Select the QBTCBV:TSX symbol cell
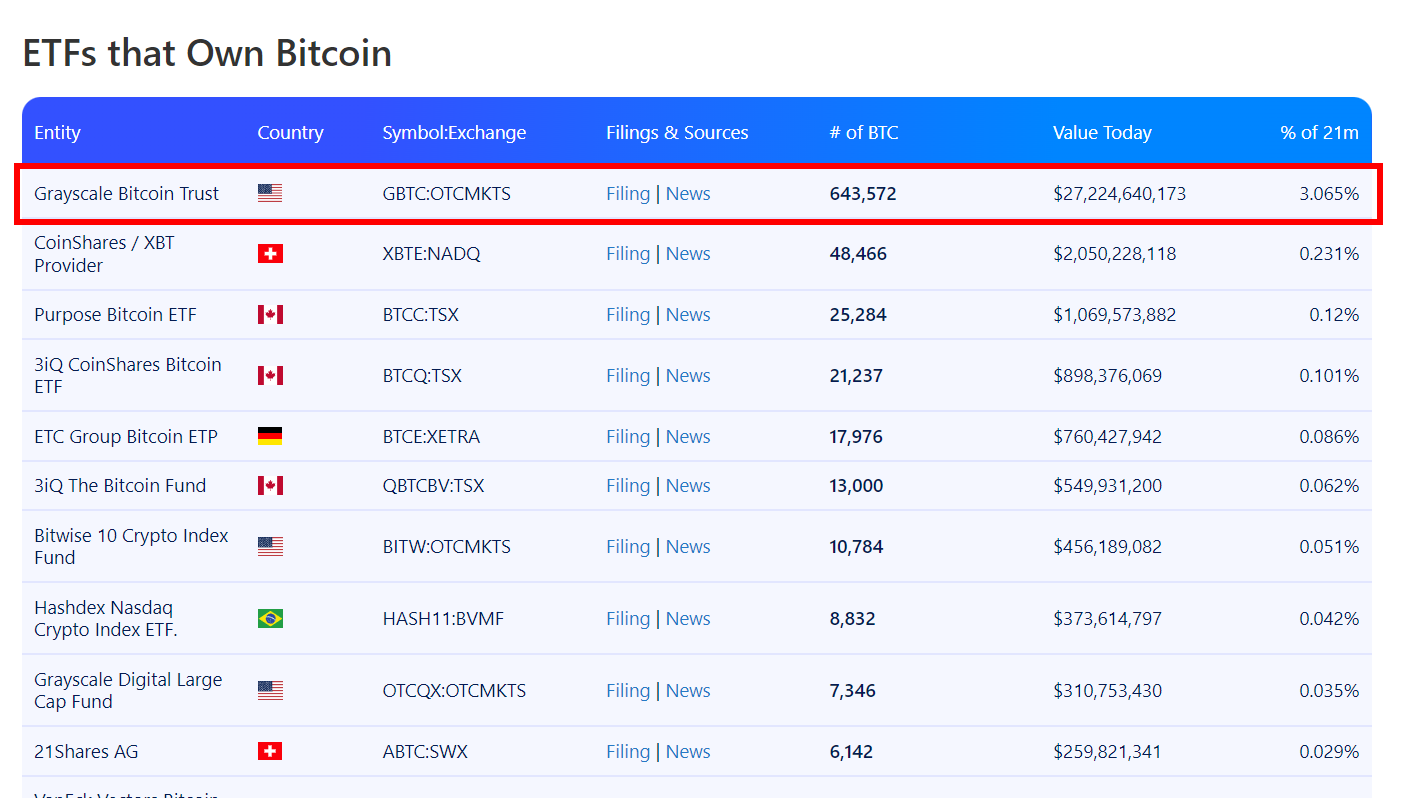The width and height of the screenshot is (1403, 798). [433, 486]
